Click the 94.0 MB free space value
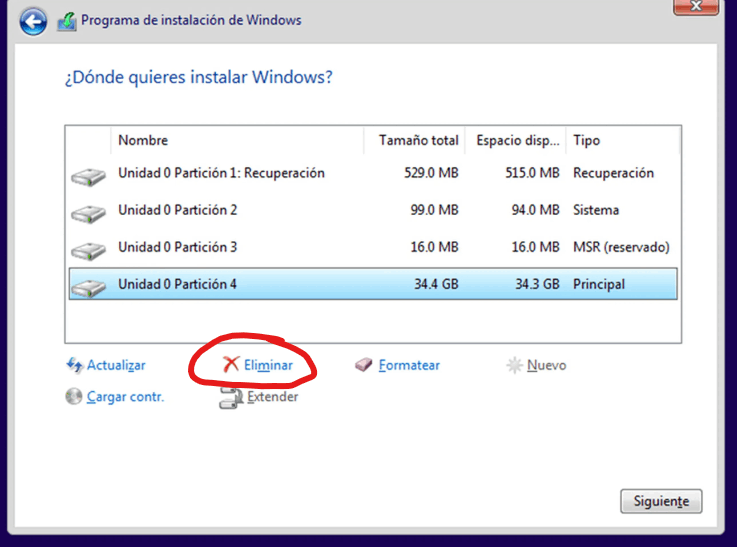The image size is (737, 547). [535, 210]
